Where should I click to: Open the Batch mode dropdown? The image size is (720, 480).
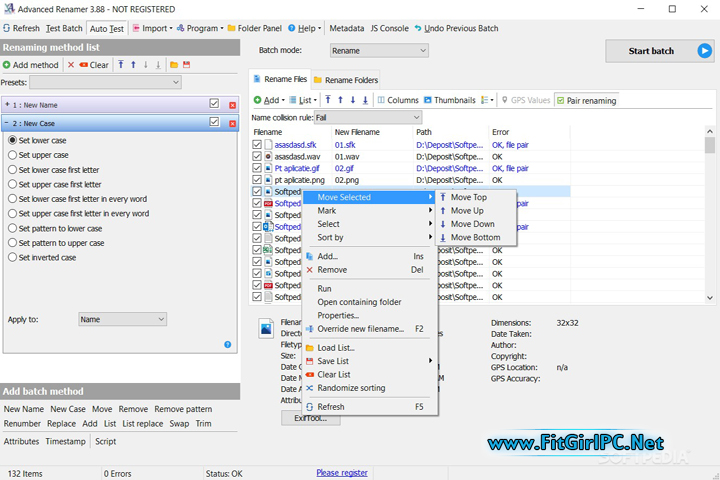click(x=378, y=50)
